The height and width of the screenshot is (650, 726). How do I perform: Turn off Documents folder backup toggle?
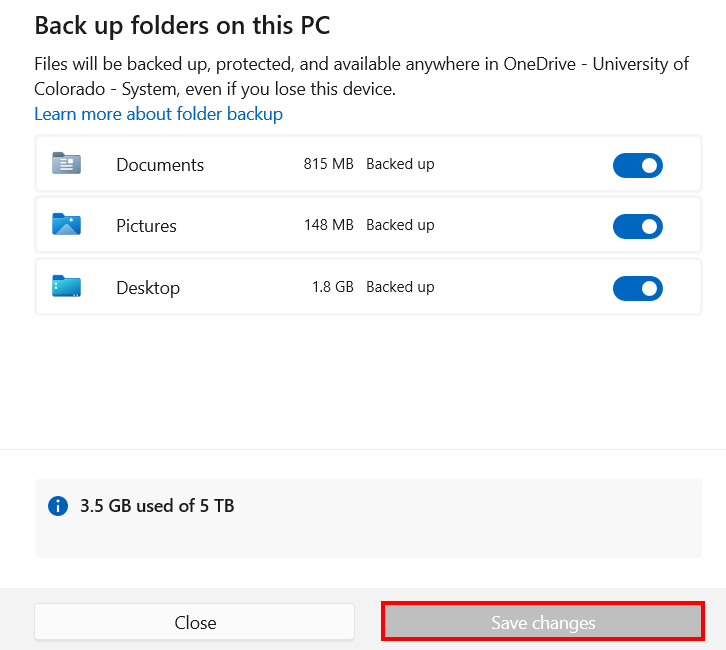click(x=638, y=165)
